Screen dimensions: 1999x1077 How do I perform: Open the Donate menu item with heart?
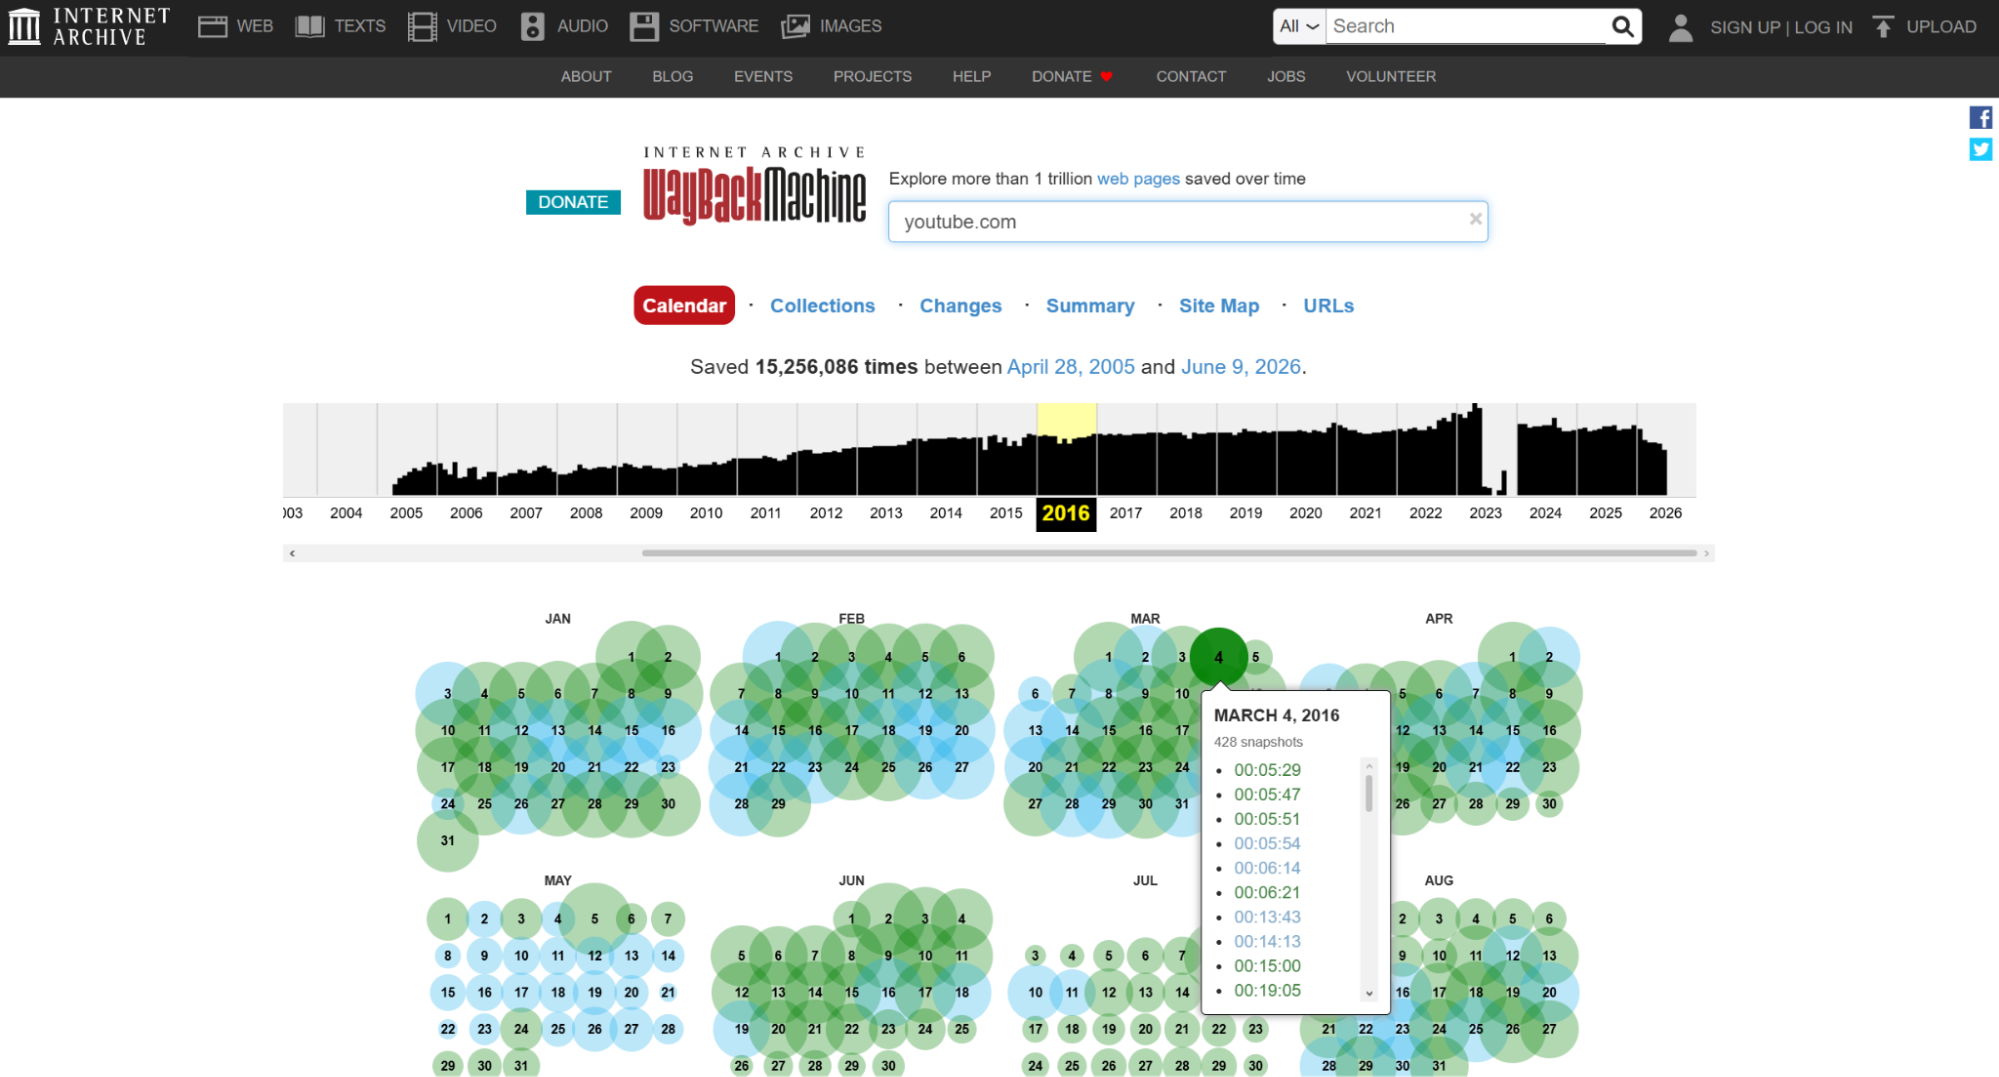click(x=1072, y=76)
